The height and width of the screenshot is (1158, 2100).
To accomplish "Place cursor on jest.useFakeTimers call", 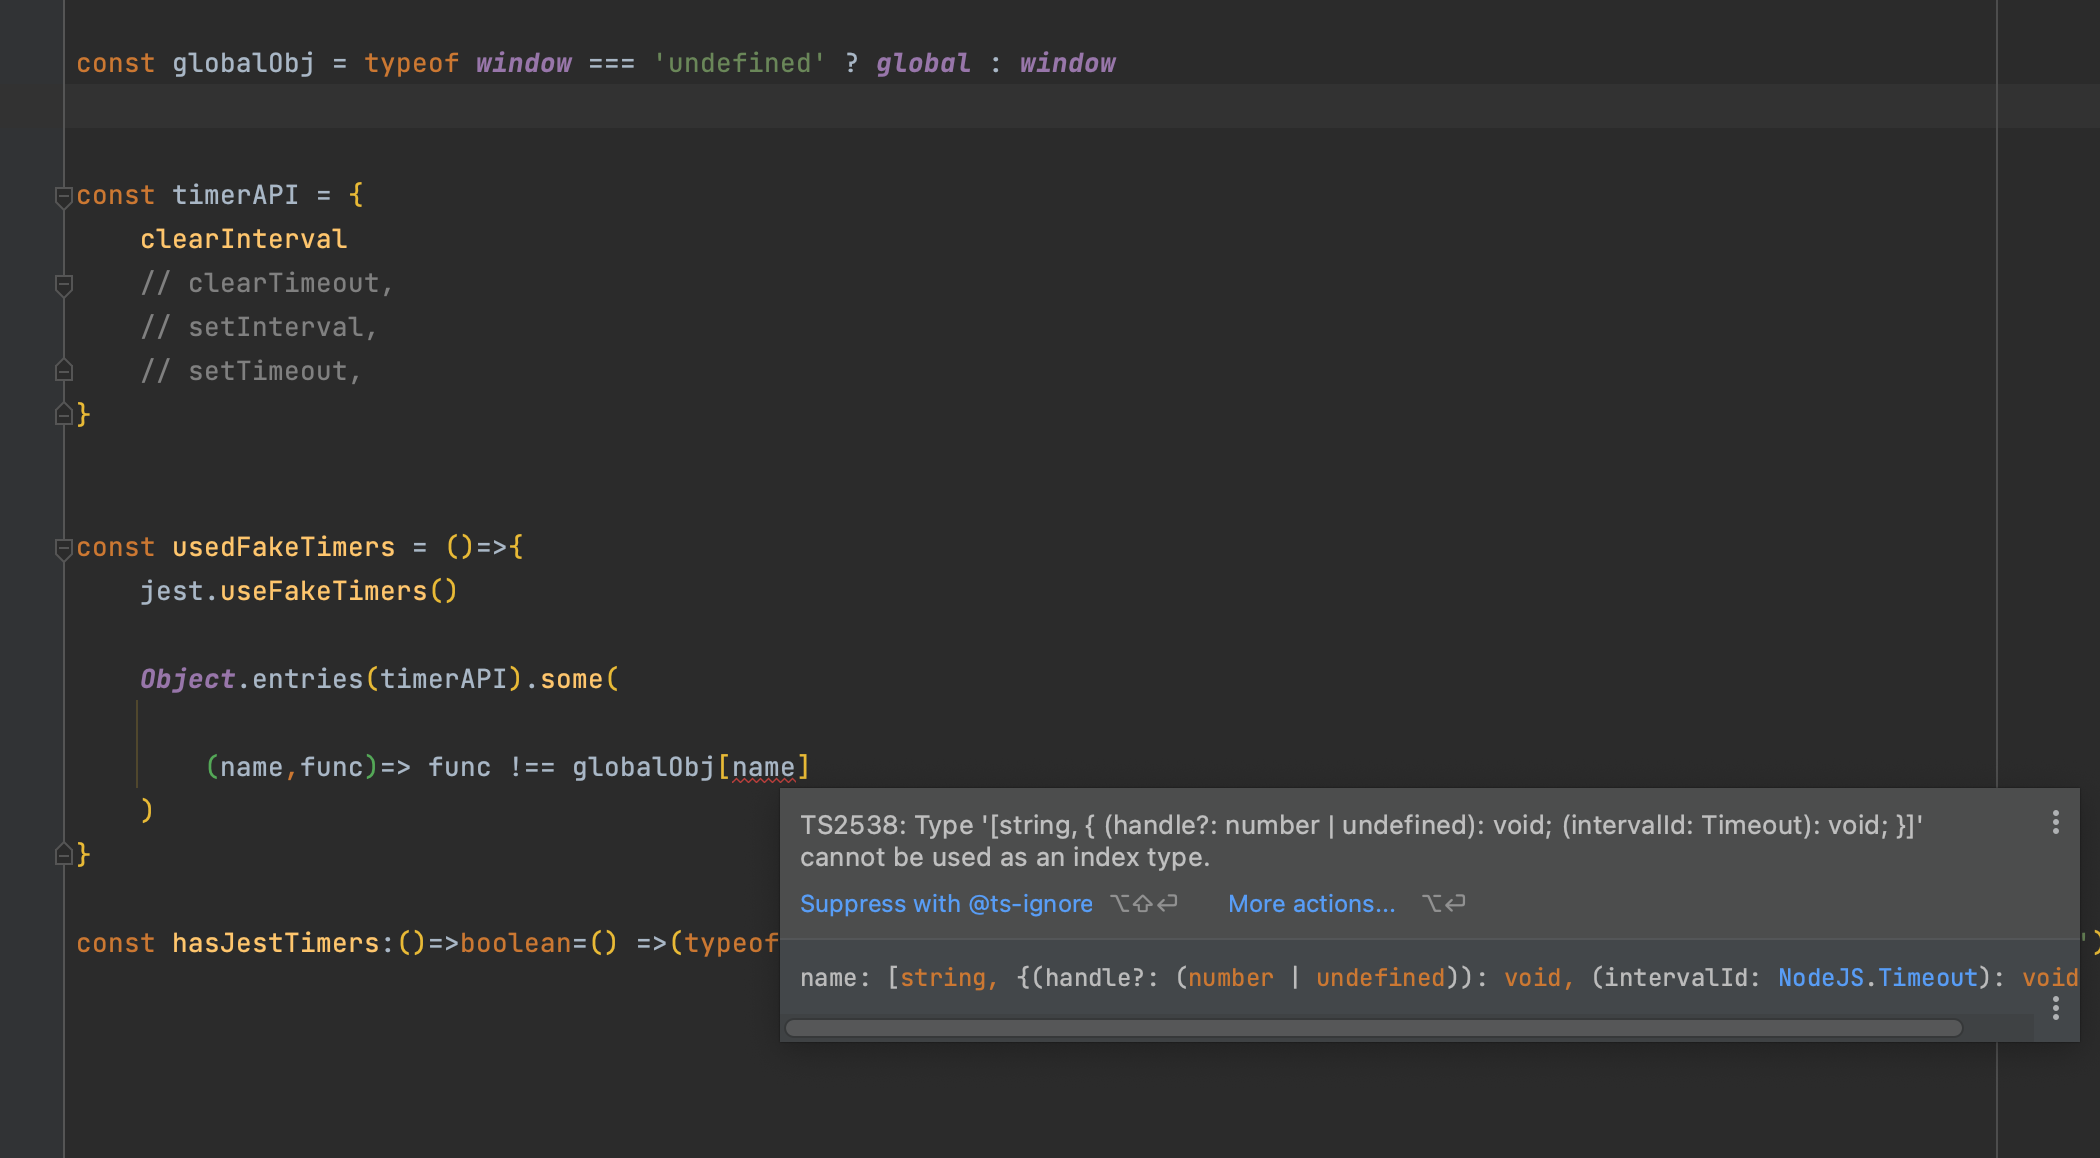I will pos(300,590).
